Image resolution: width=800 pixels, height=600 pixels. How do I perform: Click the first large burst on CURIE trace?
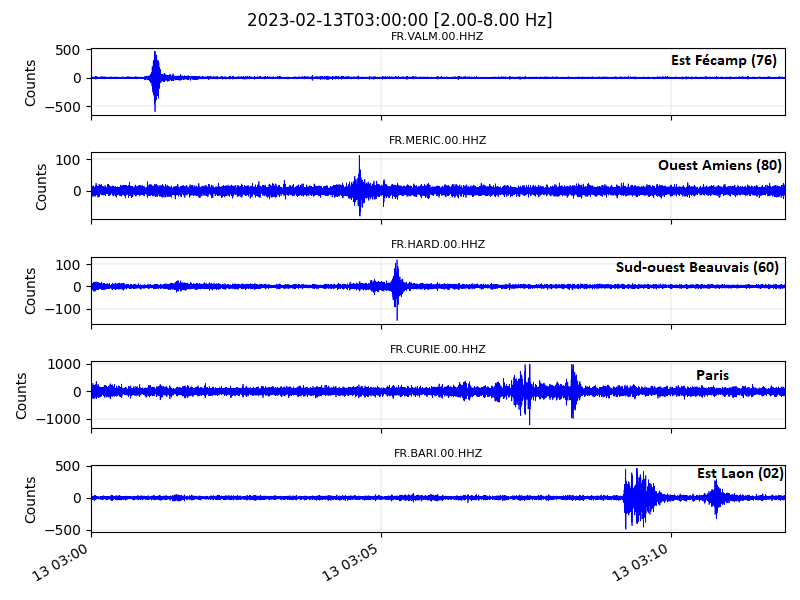tap(523, 392)
